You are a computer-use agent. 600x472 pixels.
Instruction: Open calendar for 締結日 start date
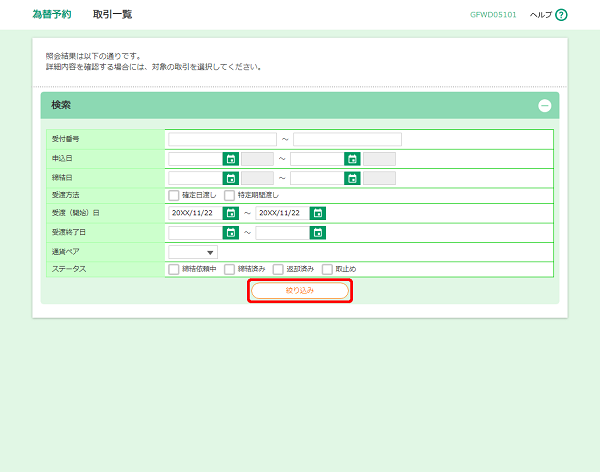tap(231, 178)
